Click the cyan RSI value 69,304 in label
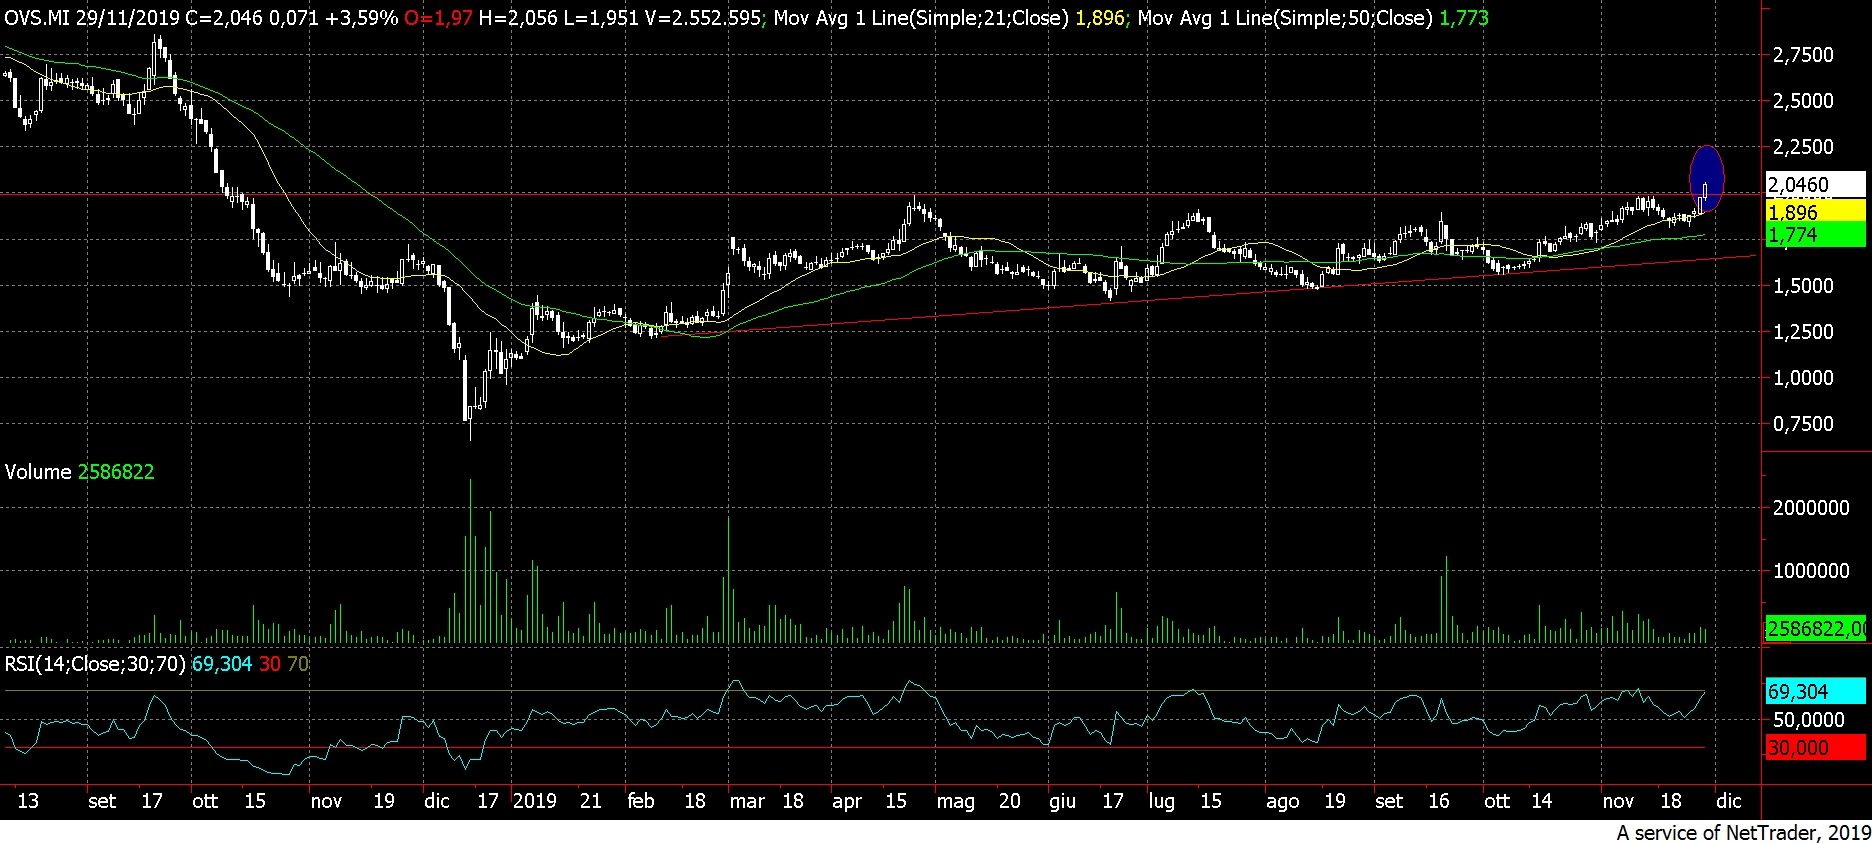Image resolution: width=1872 pixels, height=844 pixels. point(221,664)
